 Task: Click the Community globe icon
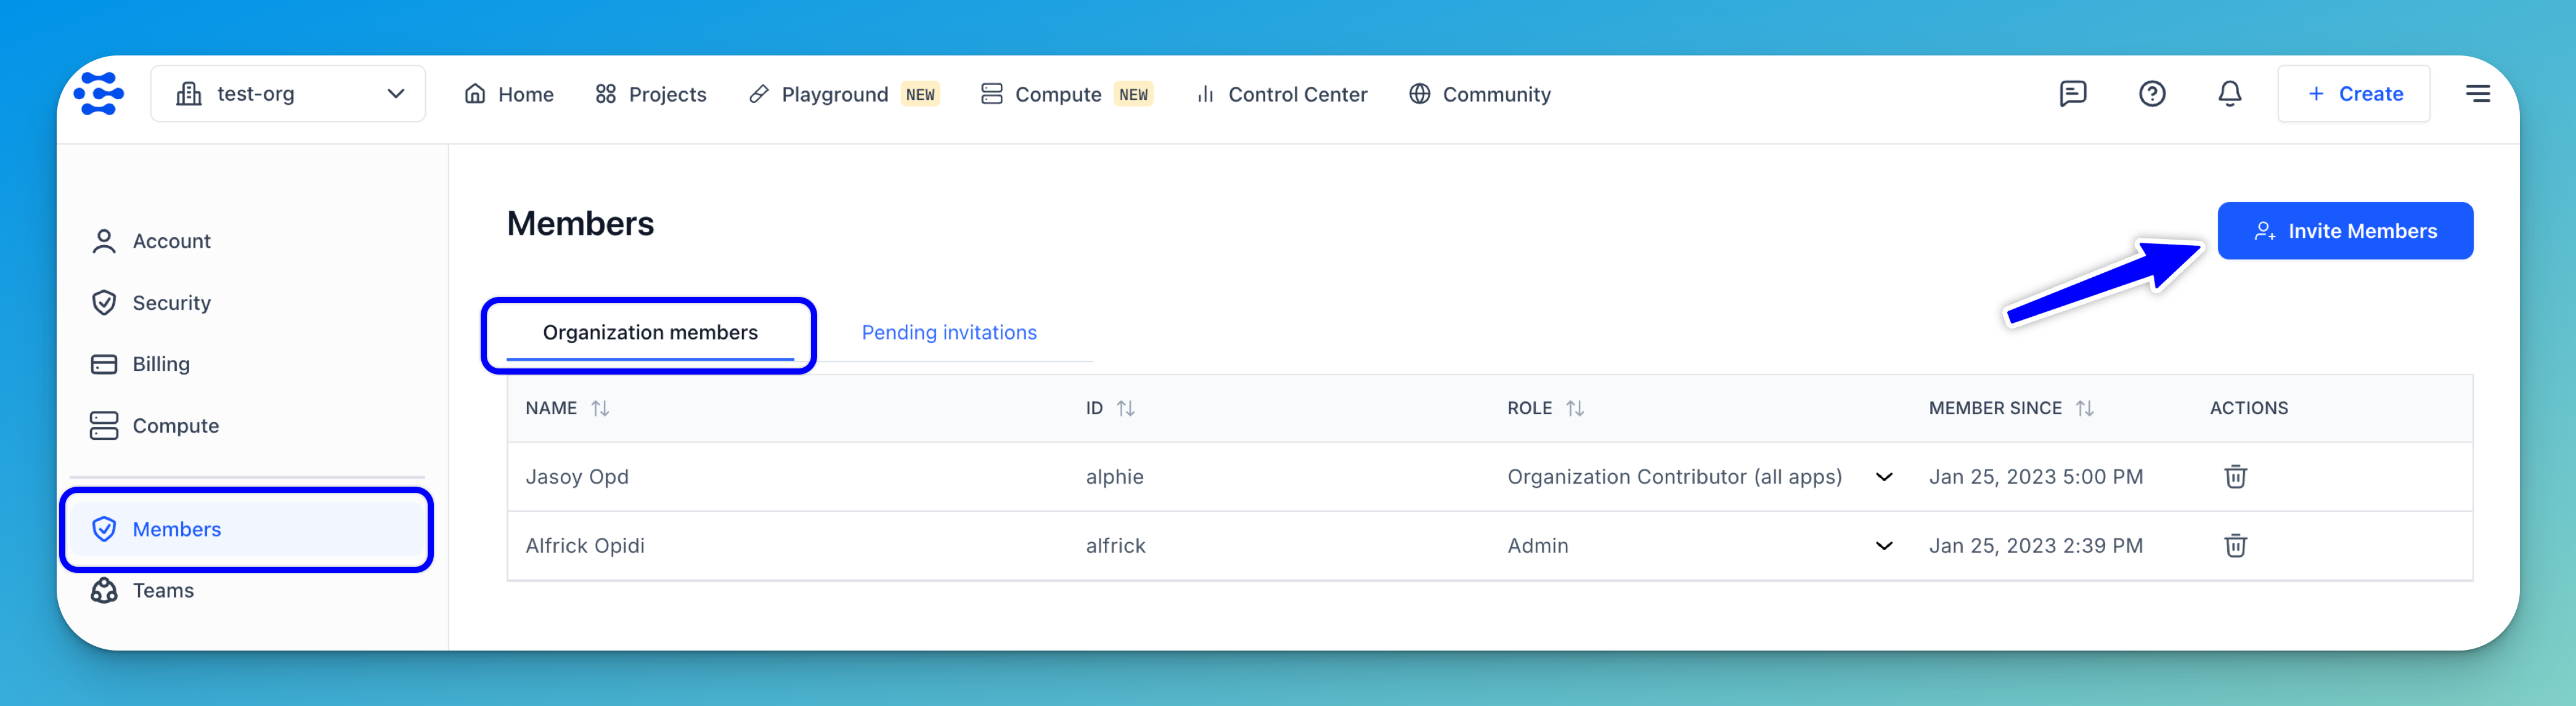pos(1419,94)
